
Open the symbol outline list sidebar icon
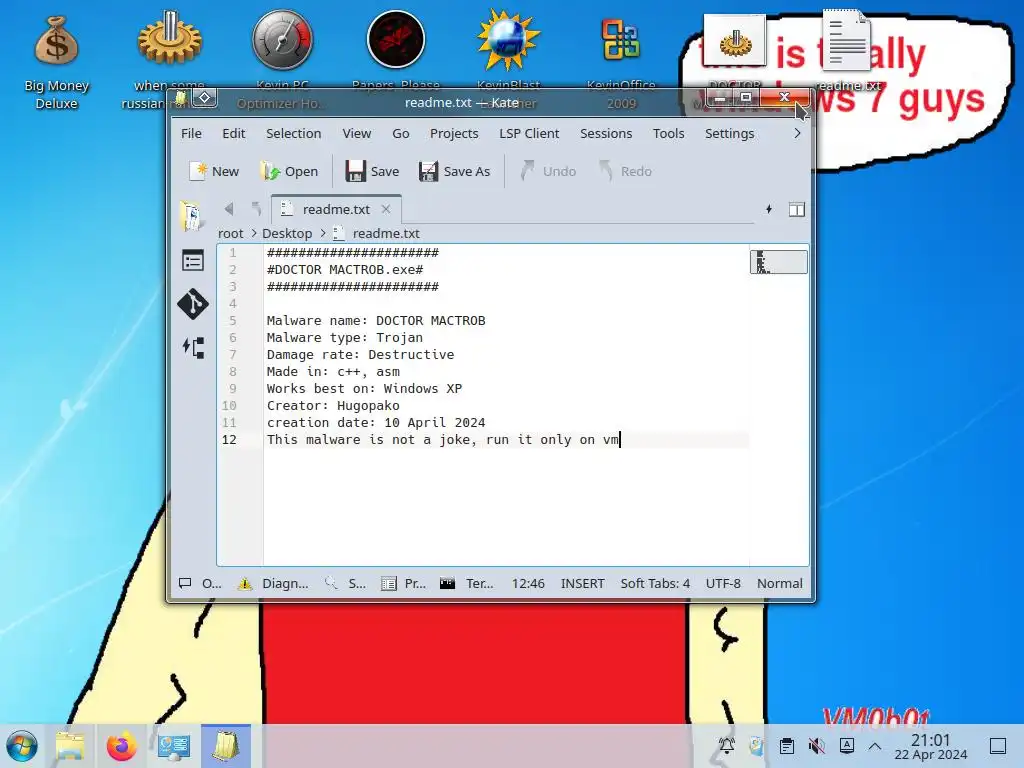(193, 261)
